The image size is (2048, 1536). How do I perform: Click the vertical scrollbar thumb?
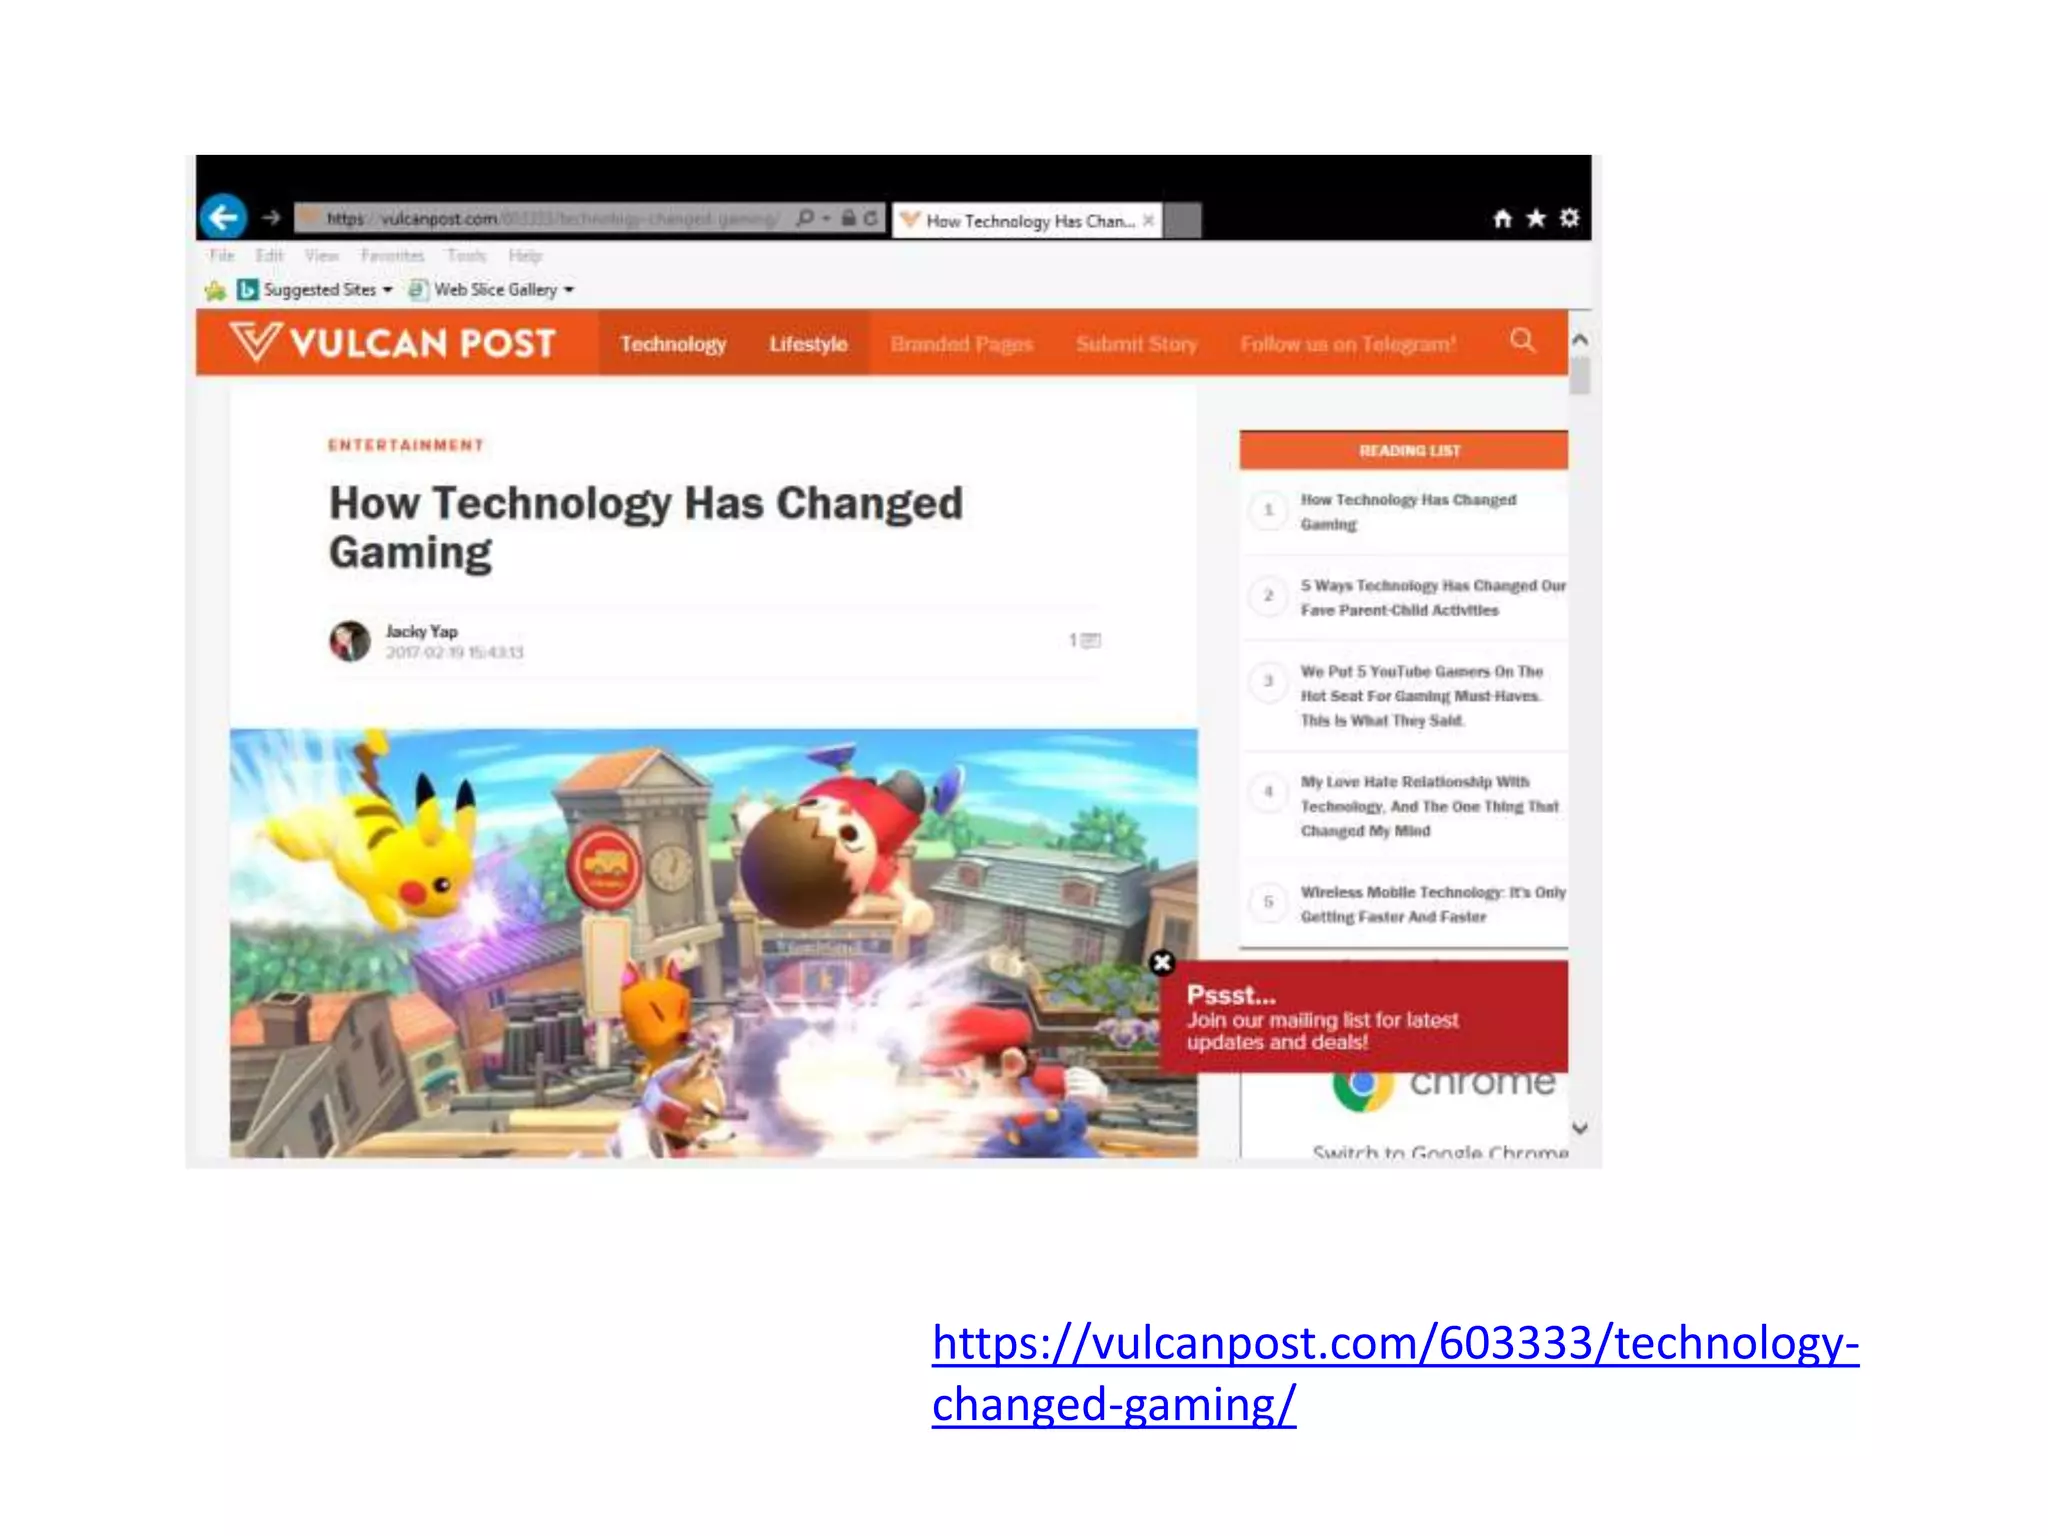(x=1580, y=376)
